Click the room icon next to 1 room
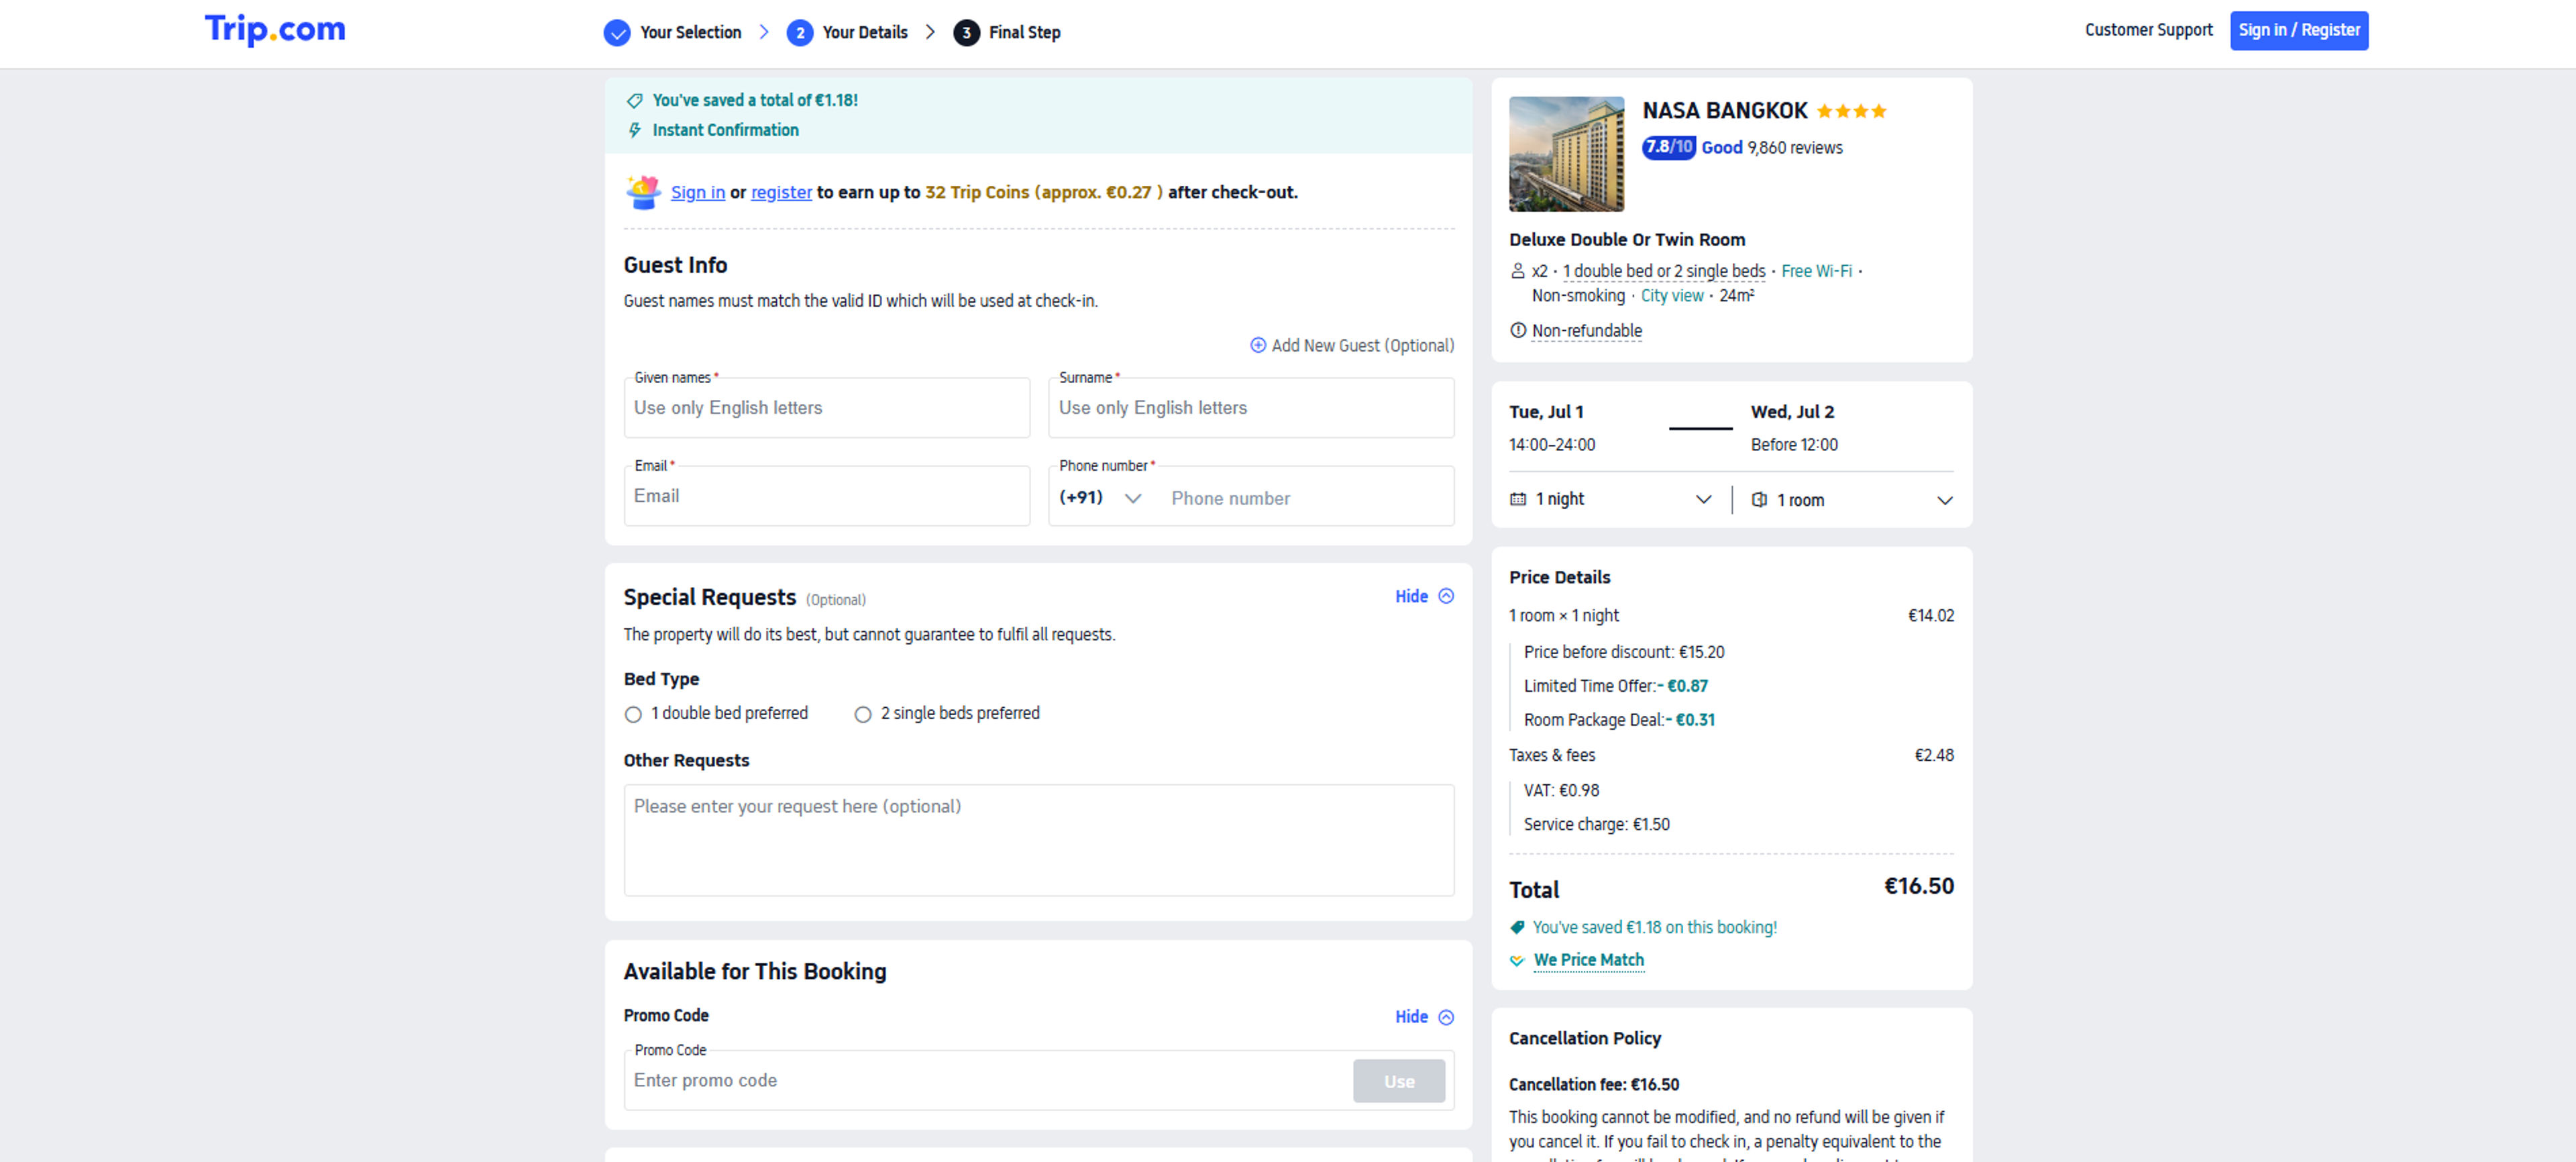Screen dimensions: 2576x1162 pos(1759,500)
